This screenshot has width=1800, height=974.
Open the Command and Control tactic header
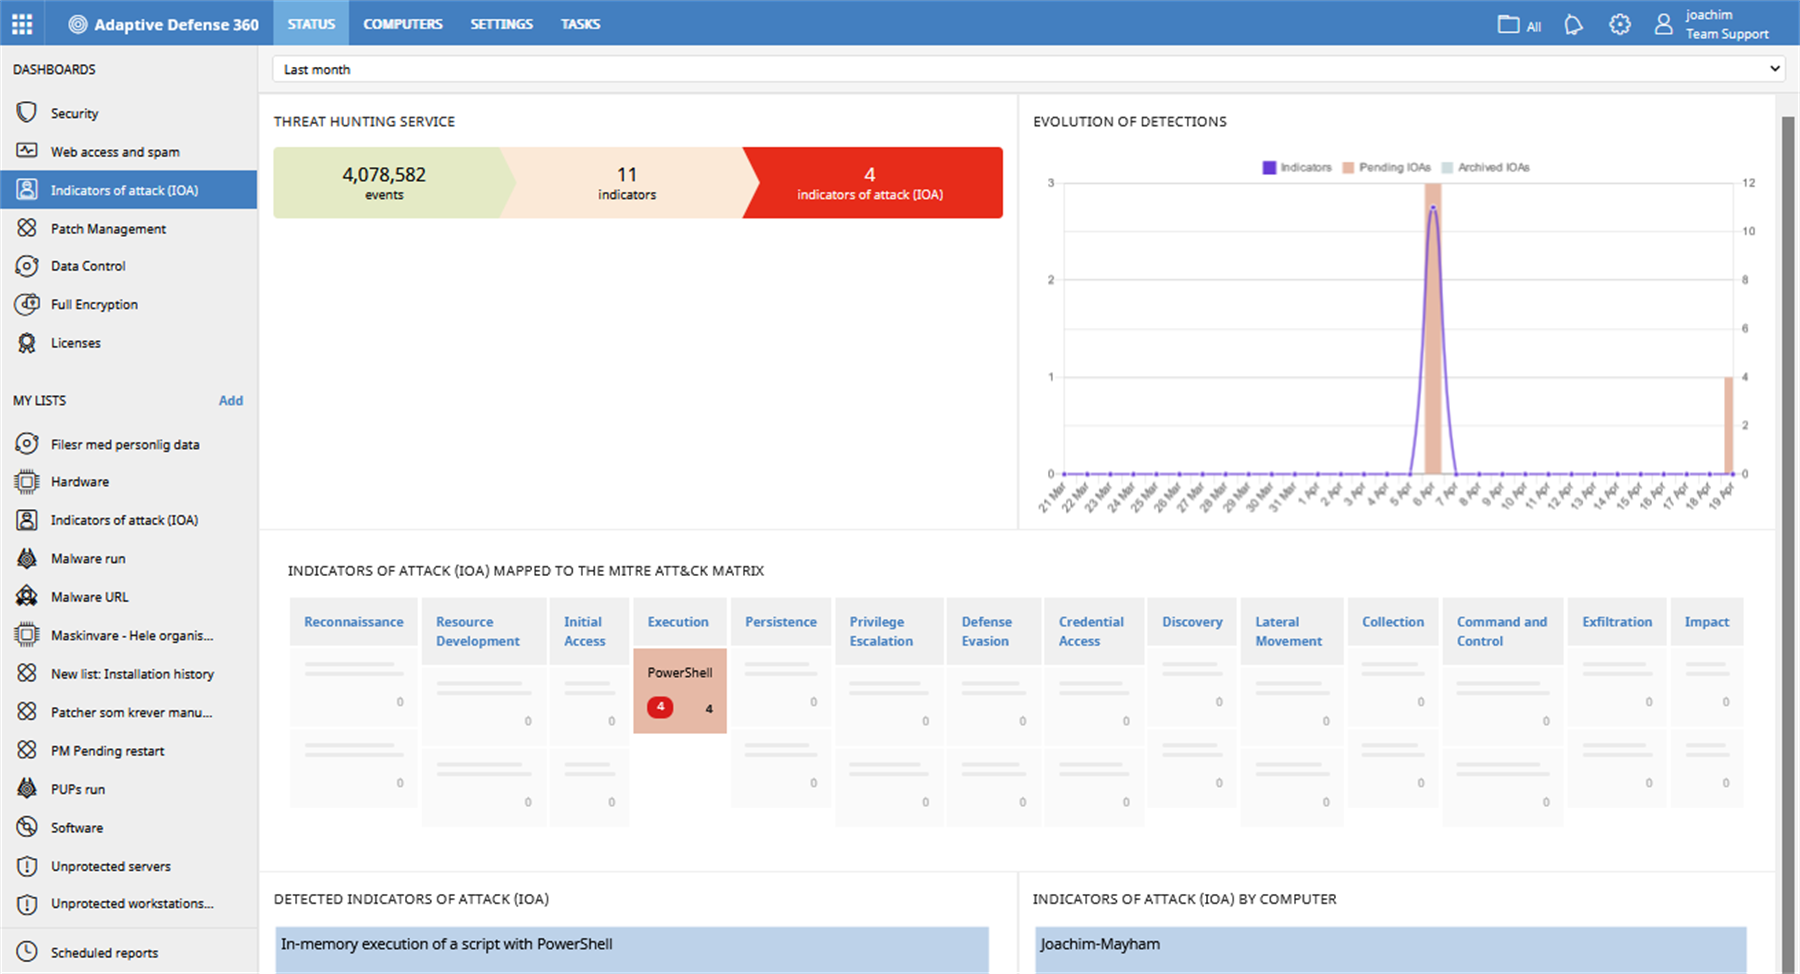(1502, 631)
